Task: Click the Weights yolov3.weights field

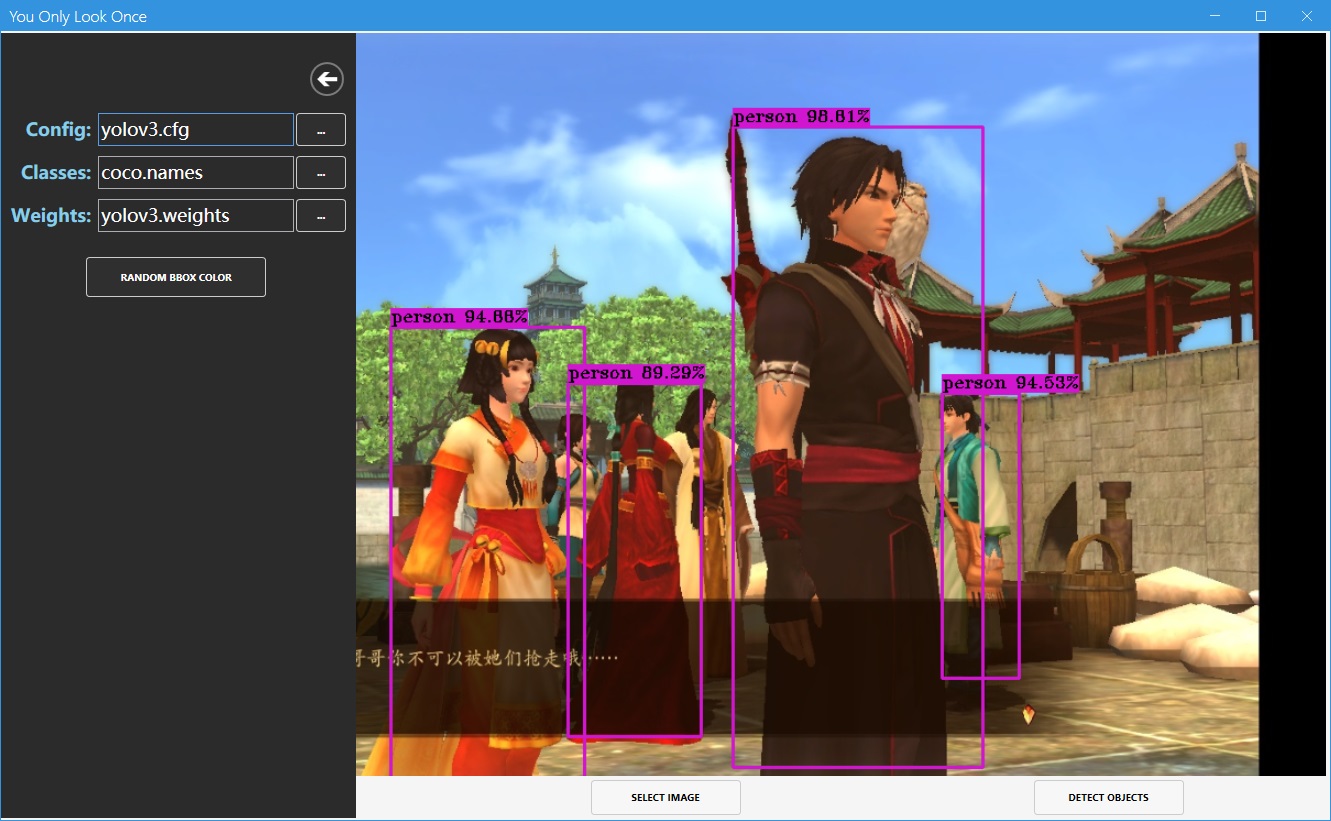Action: (196, 216)
